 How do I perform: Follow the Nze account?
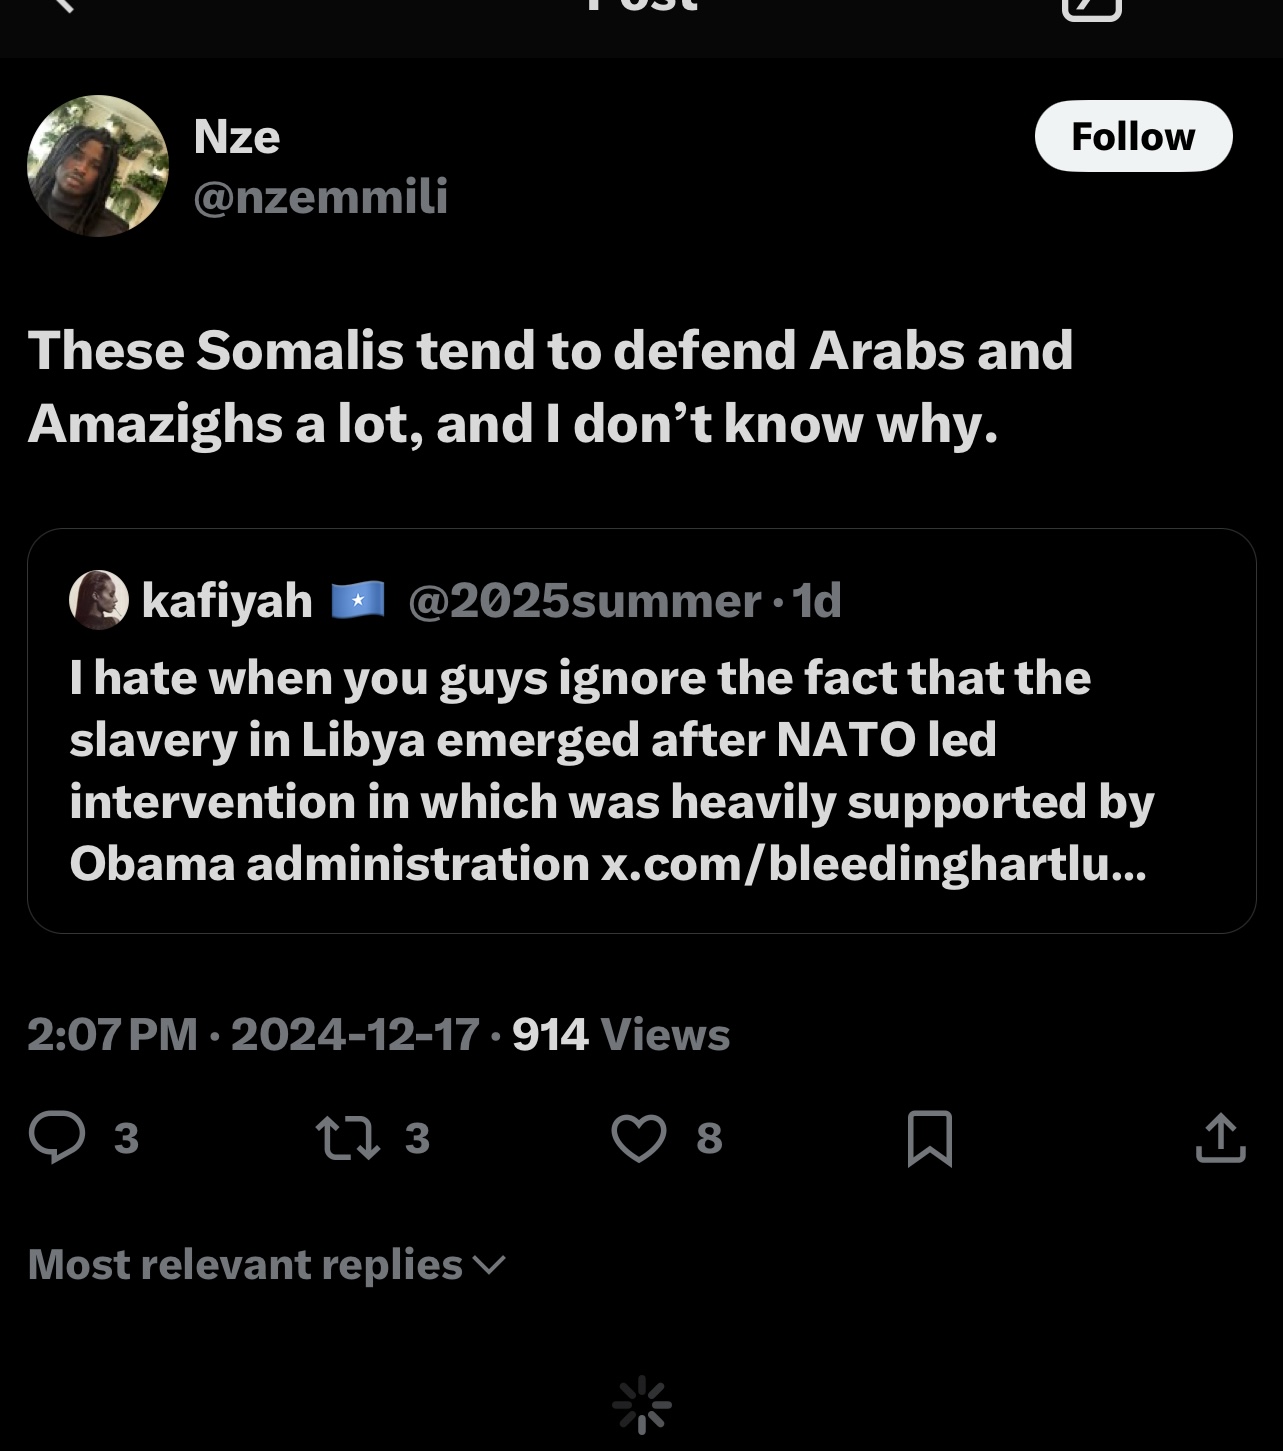[1133, 136]
